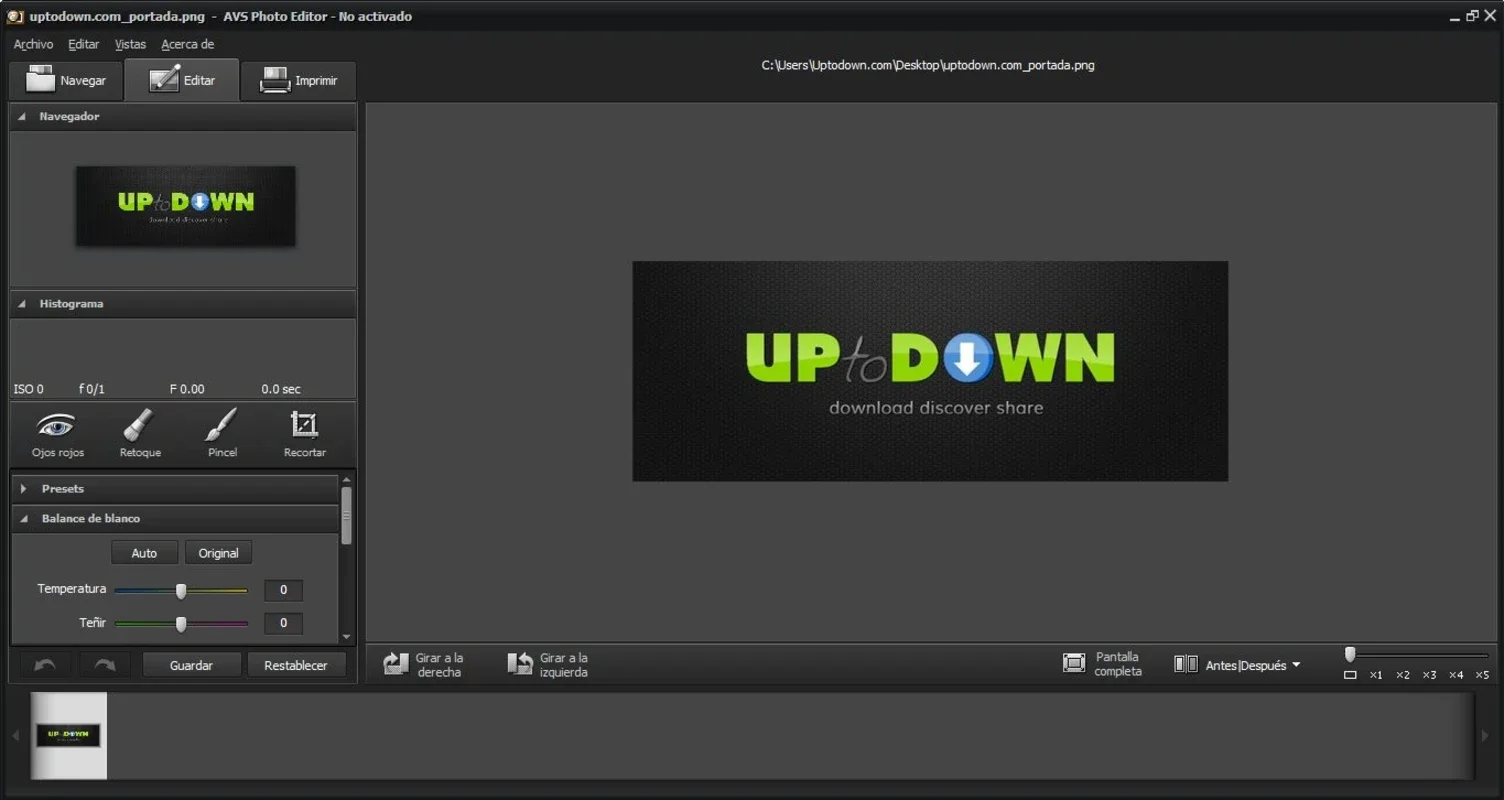
Task: Click the Teñir slider handle
Action: pyautogui.click(x=181, y=624)
